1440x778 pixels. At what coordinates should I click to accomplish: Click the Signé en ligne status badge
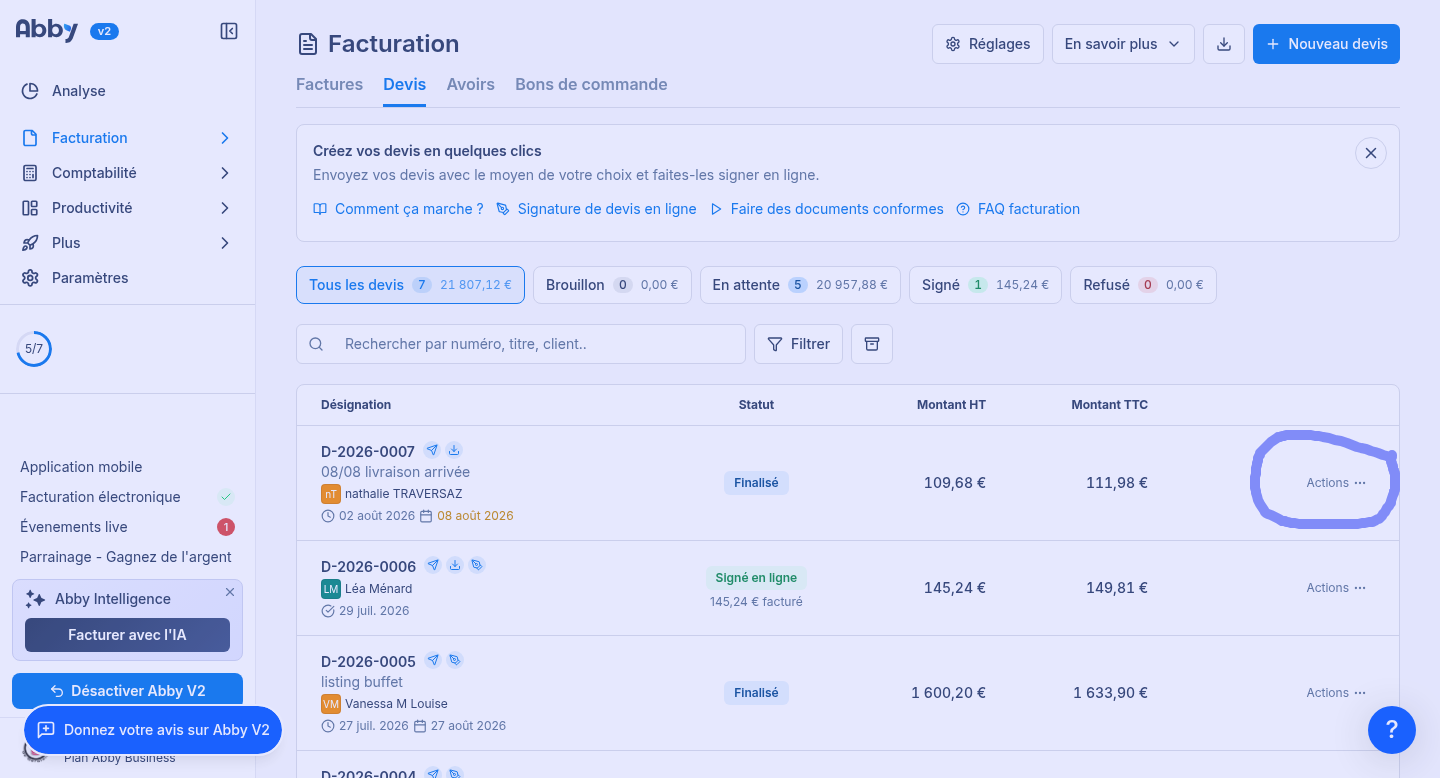pyautogui.click(x=756, y=578)
